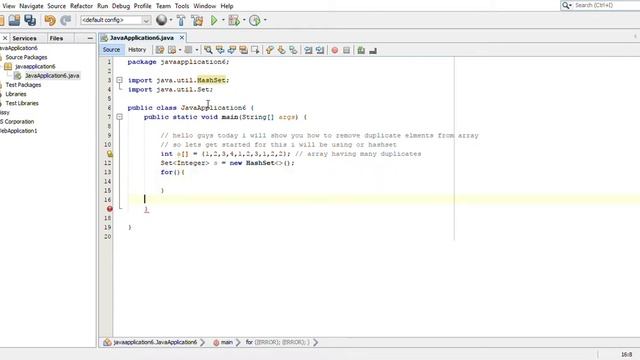Select Source Packages tree node

(26, 57)
